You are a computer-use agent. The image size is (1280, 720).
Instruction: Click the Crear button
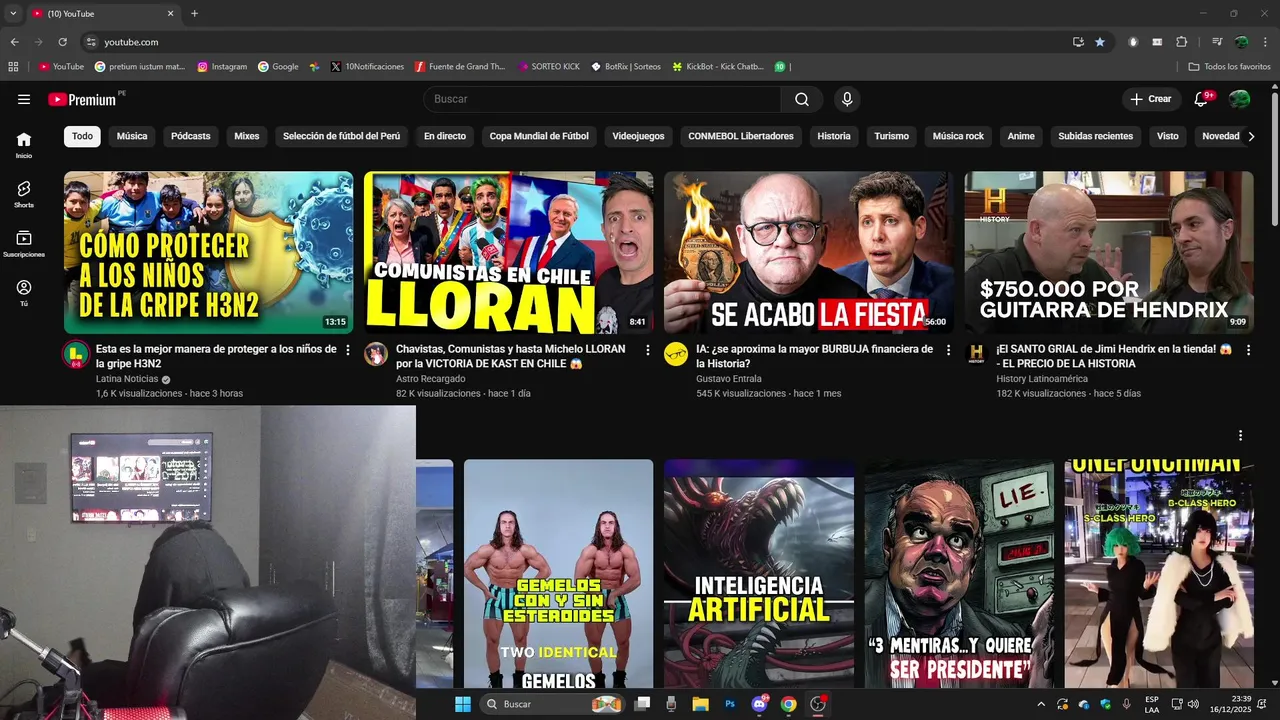coord(1150,99)
